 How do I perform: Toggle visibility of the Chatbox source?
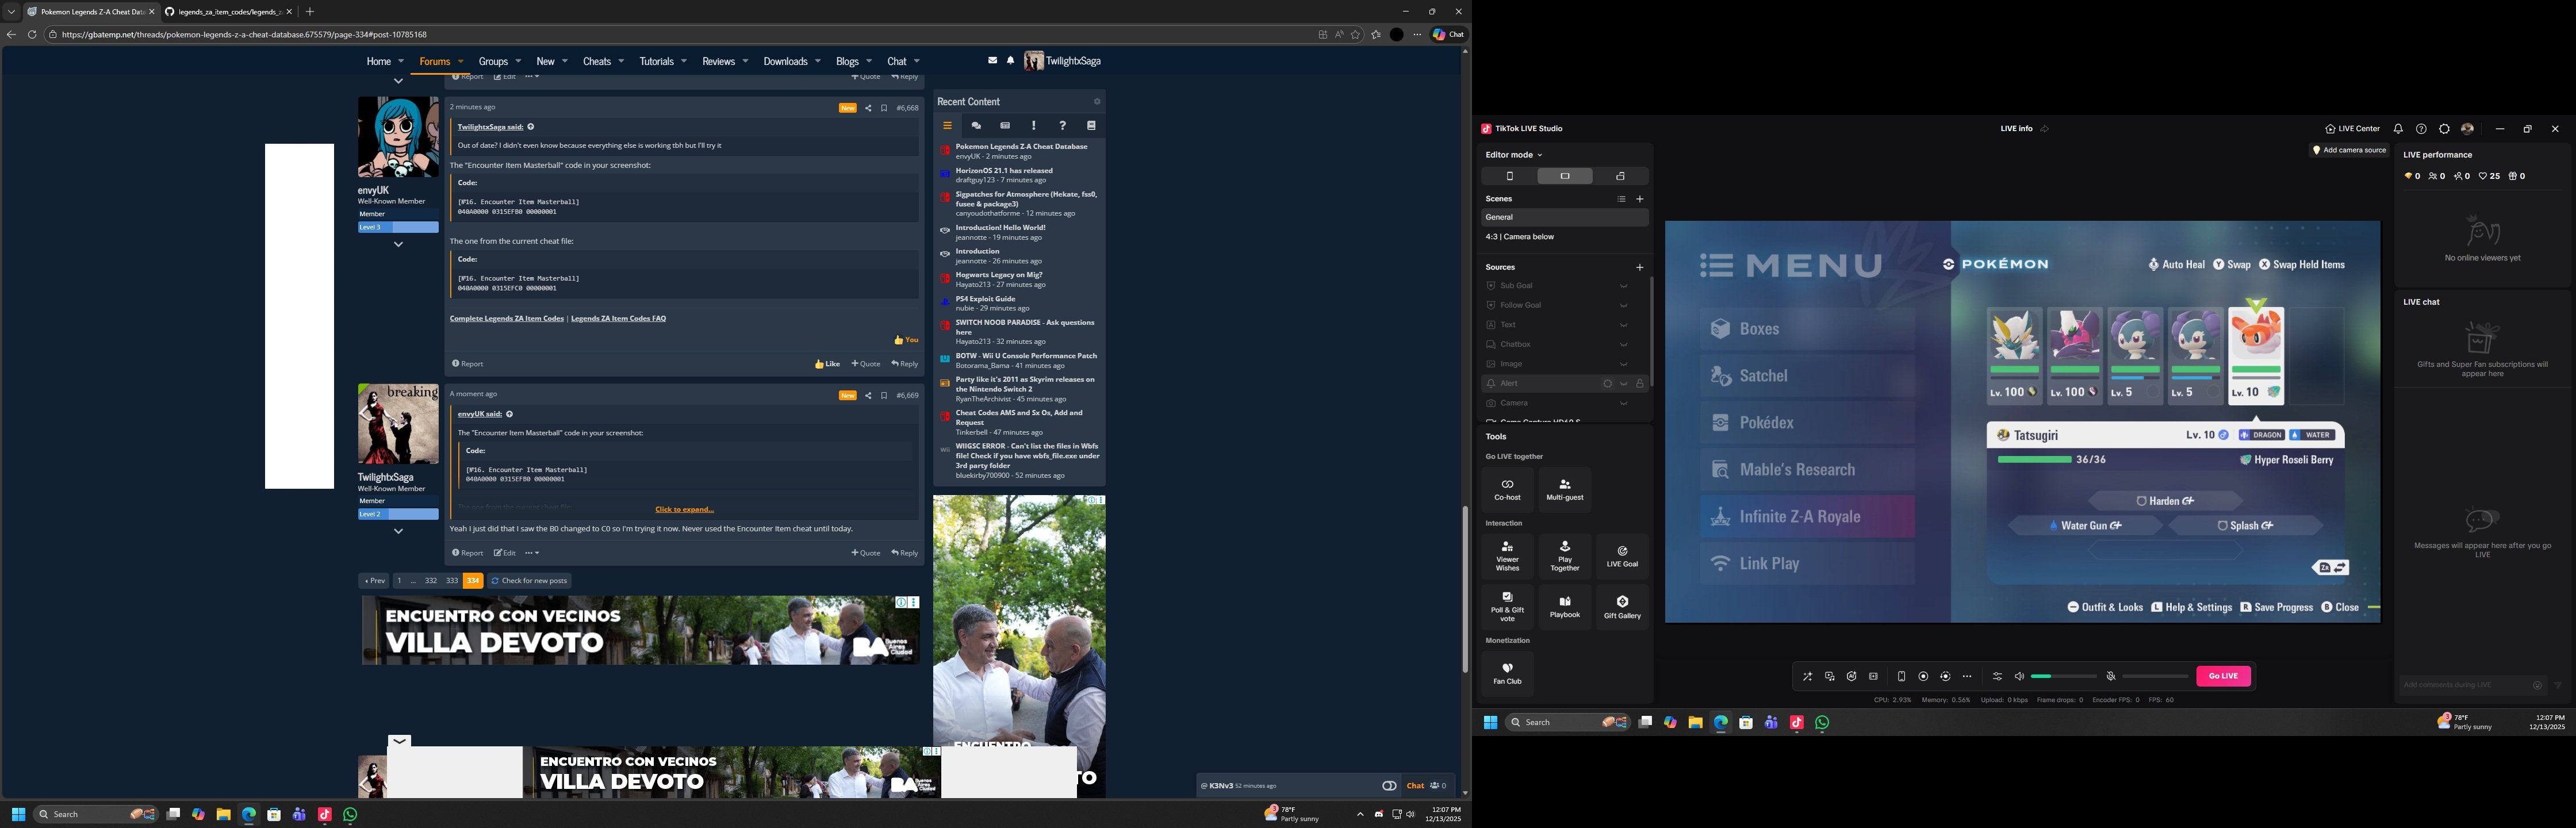(1623, 344)
